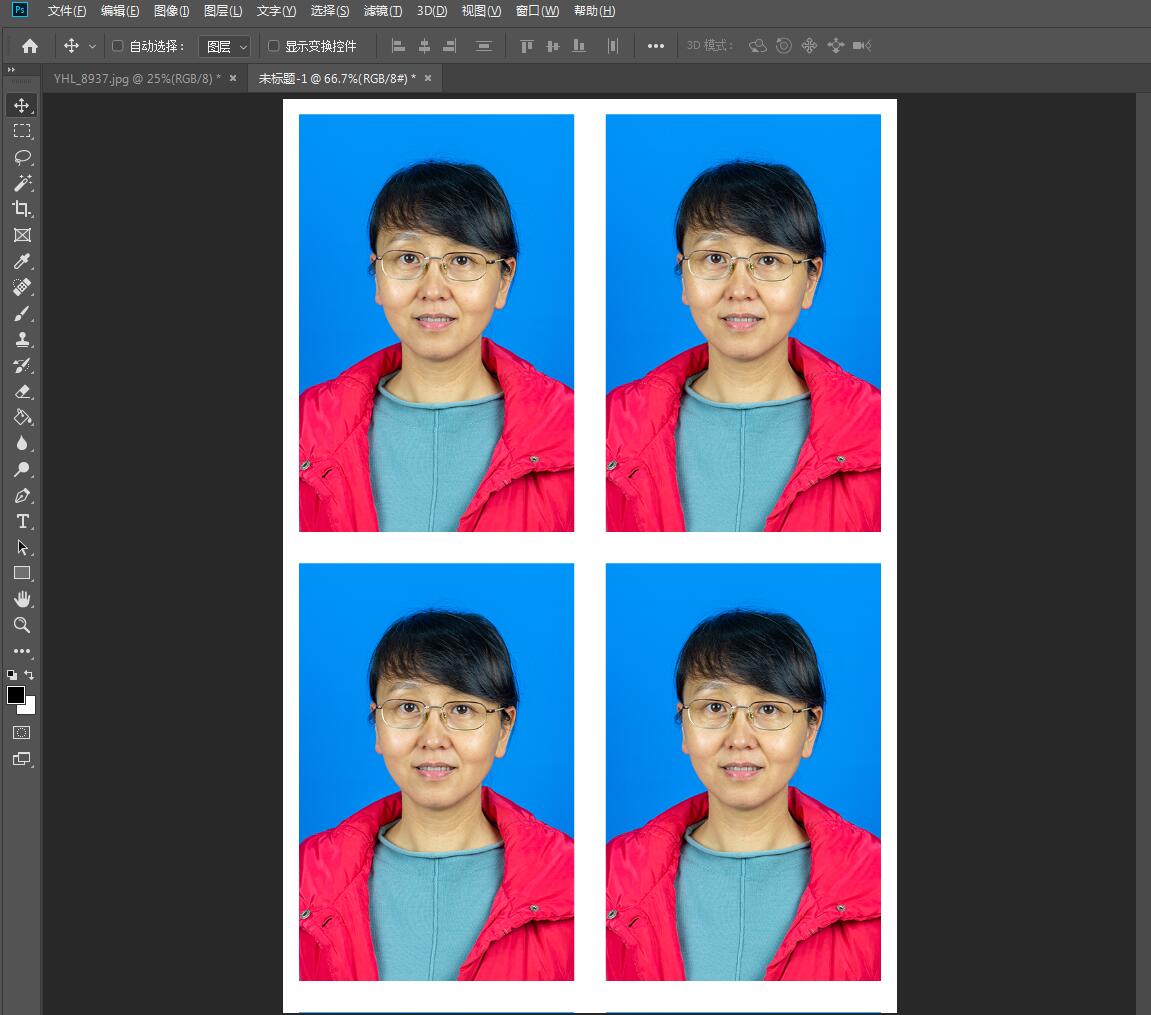Choose the Eyedropper tool

[x=21, y=261]
